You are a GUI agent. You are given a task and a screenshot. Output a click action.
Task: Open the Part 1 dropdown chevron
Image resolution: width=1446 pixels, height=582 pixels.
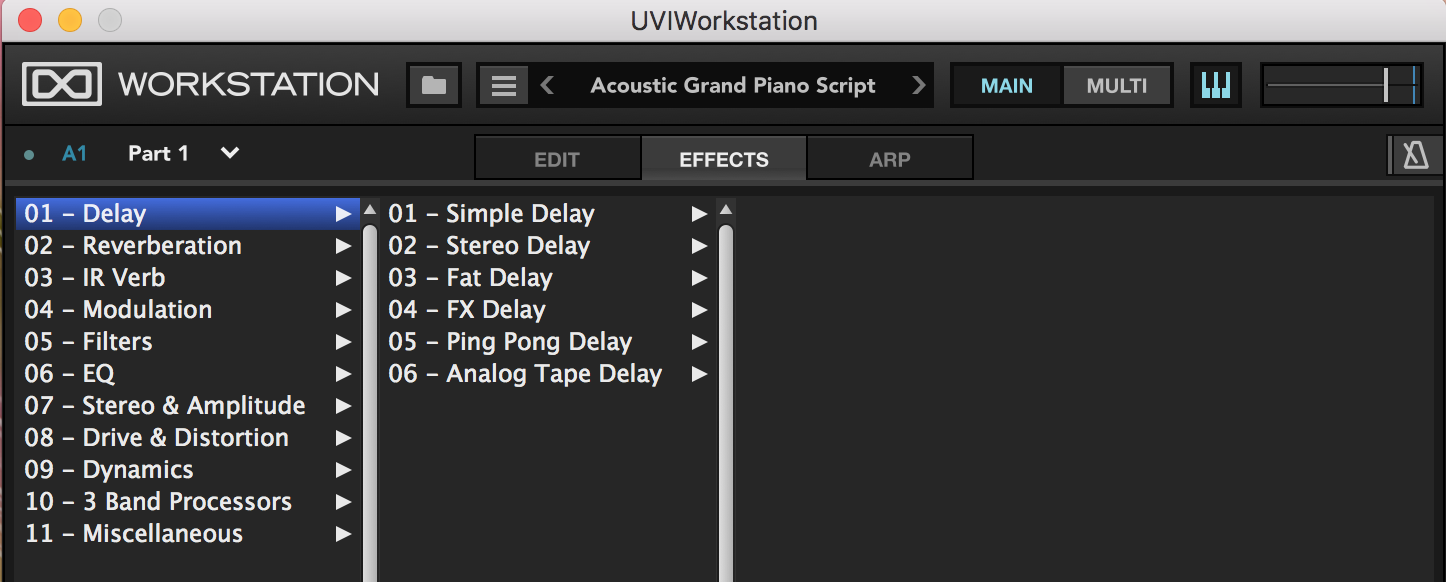click(230, 153)
